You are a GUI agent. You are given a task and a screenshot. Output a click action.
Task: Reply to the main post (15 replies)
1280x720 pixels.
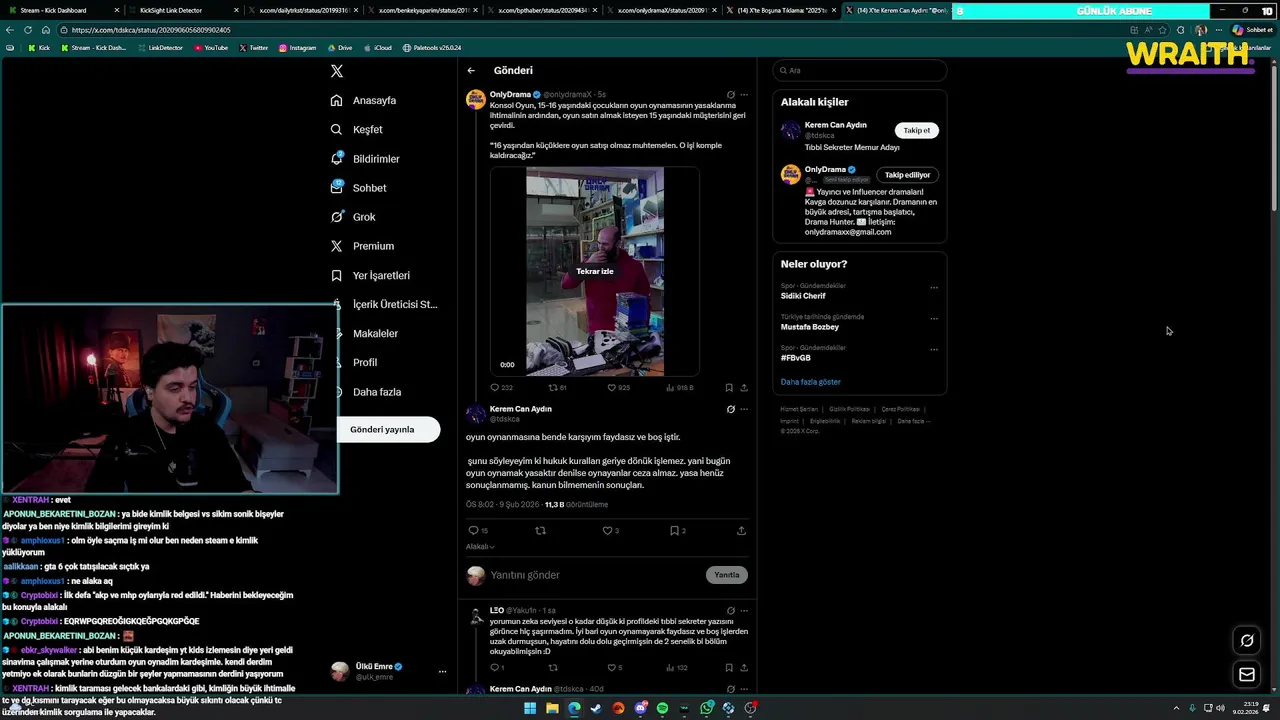point(478,531)
